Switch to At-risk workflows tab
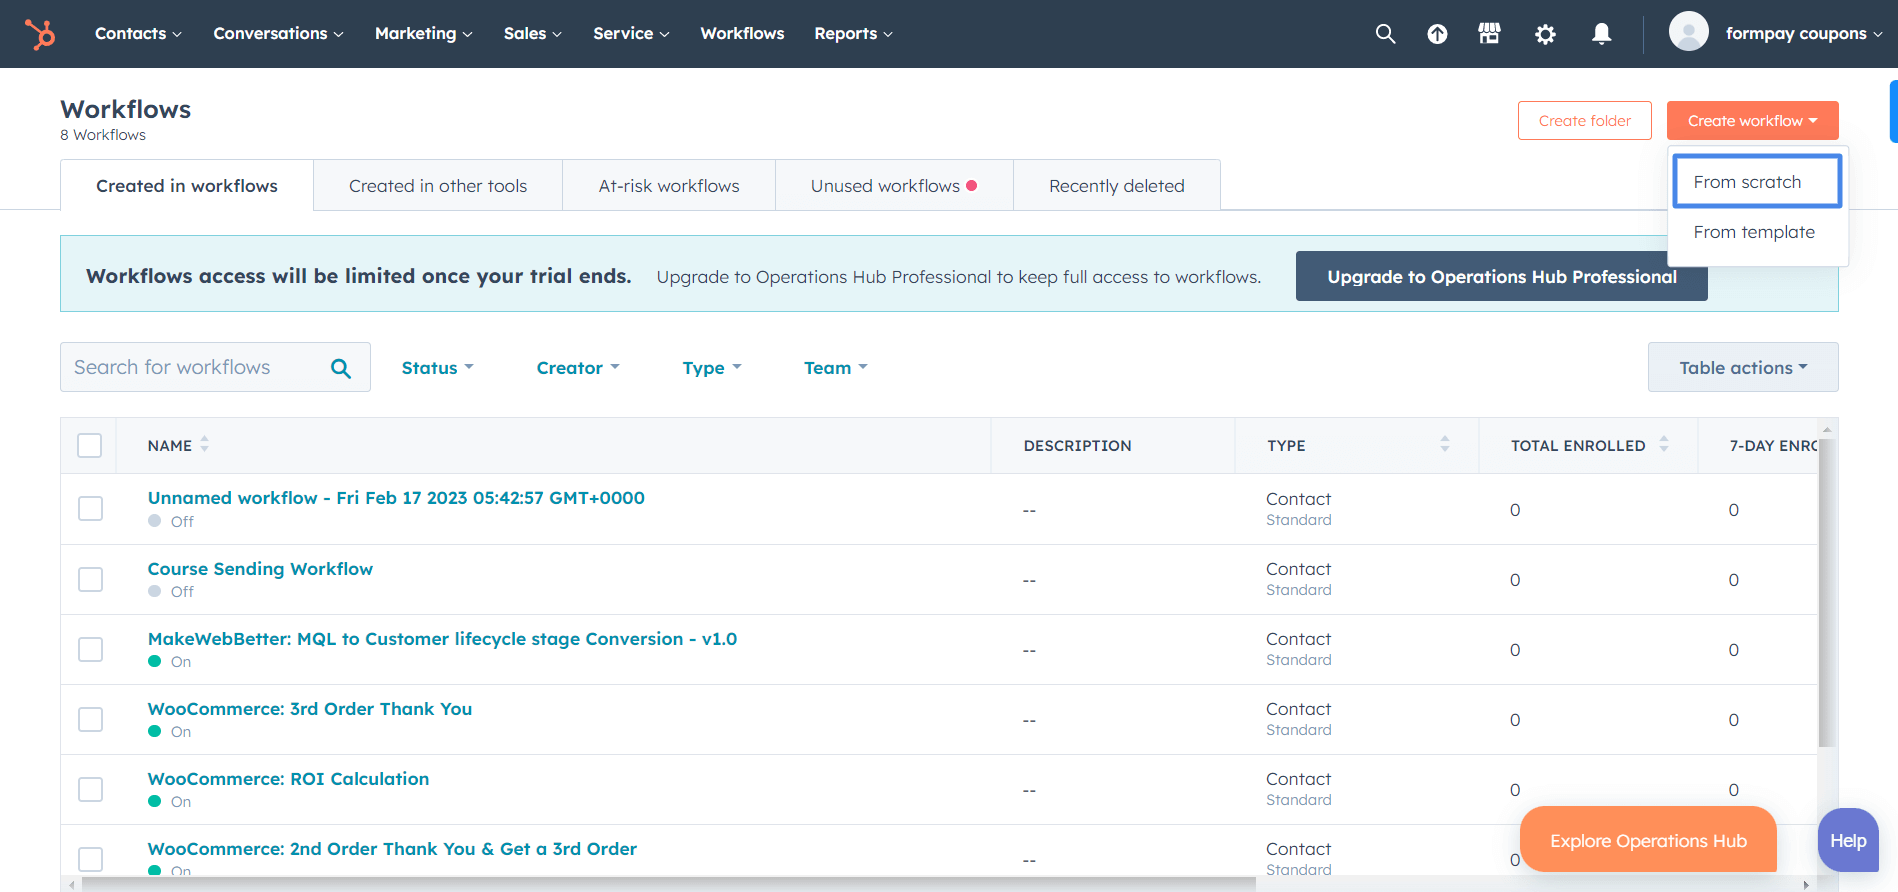 tap(669, 186)
